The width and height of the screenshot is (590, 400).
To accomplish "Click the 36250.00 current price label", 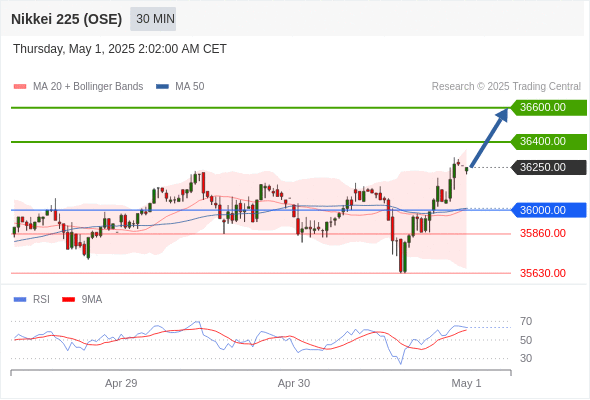I will pyautogui.click(x=549, y=167).
